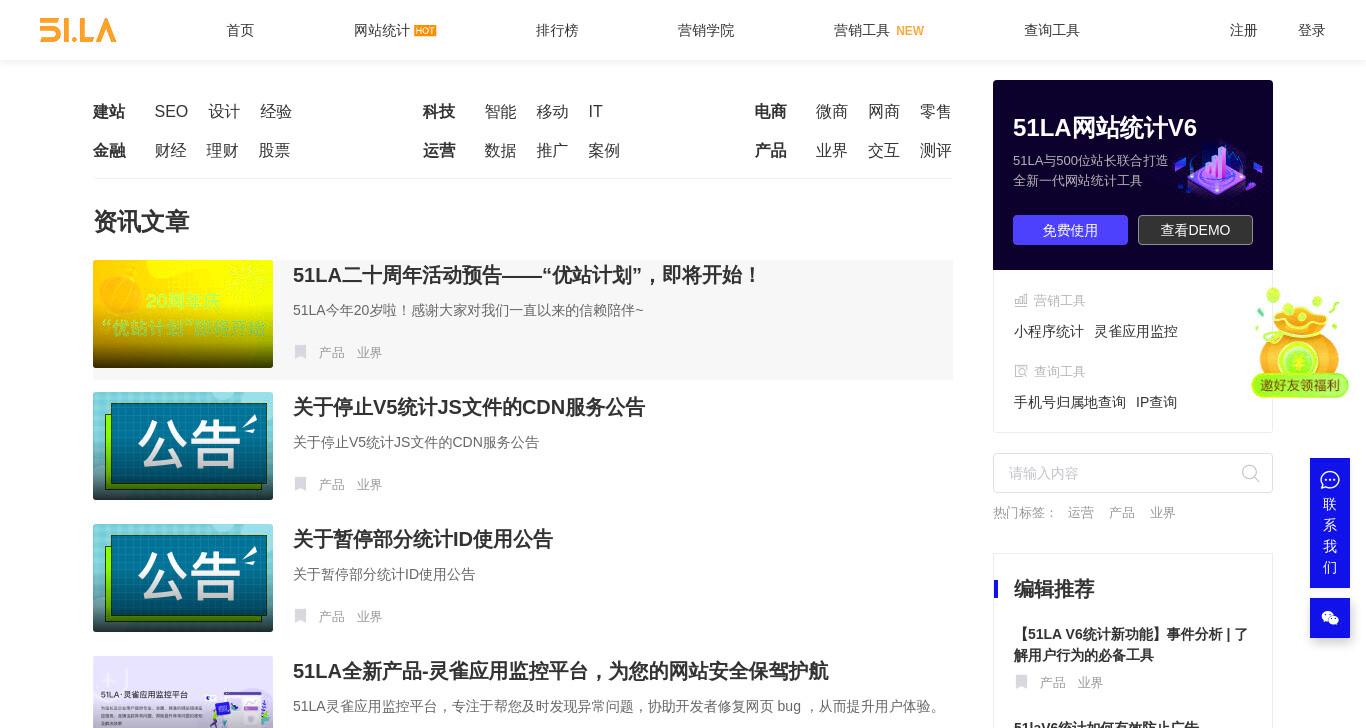Click the 产品 hot tag
The image size is (1366, 728).
tap(1122, 513)
